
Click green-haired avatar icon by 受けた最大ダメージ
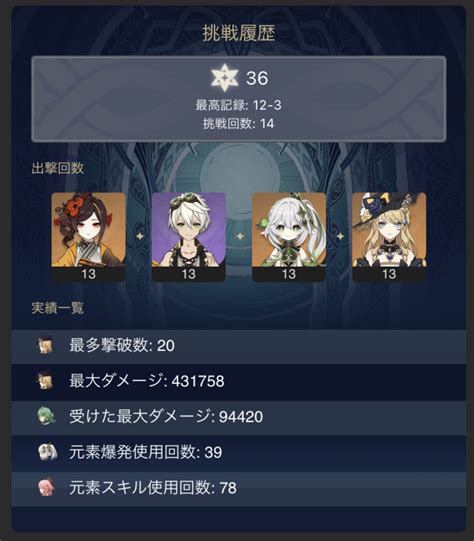click(46, 416)
